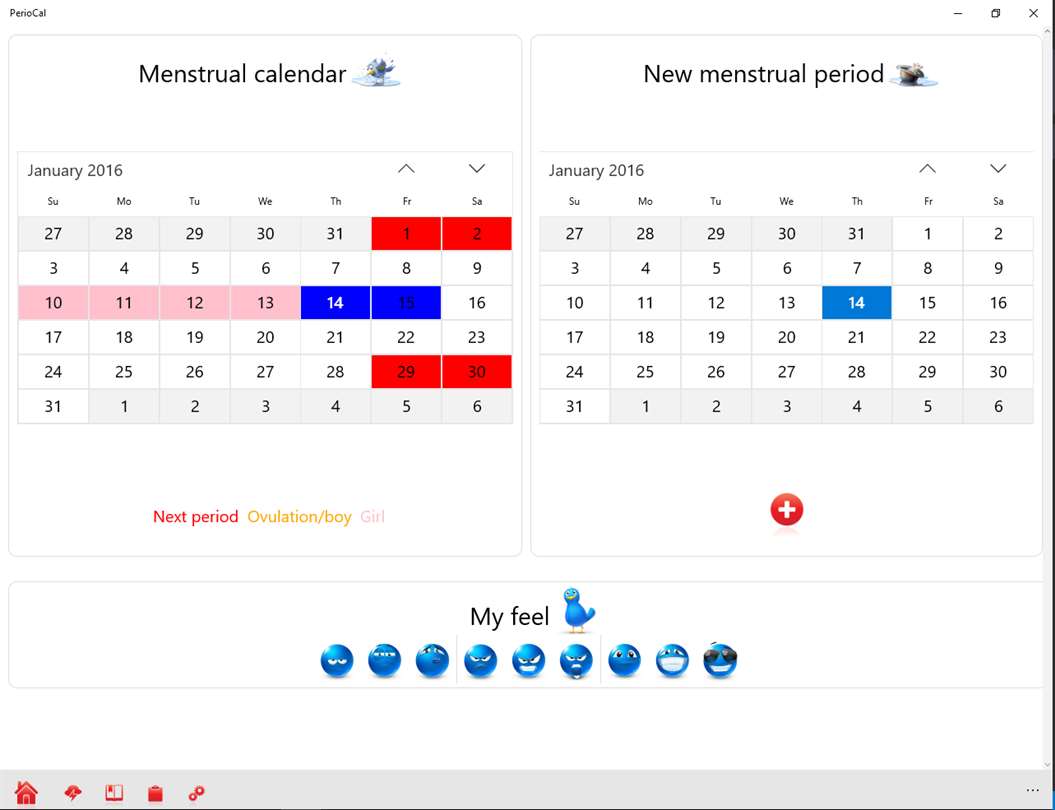The width and height of the screenshot is (1055, 810).
Task: Click the Ovulation/boy legend label
Action: tap(299, 517)
